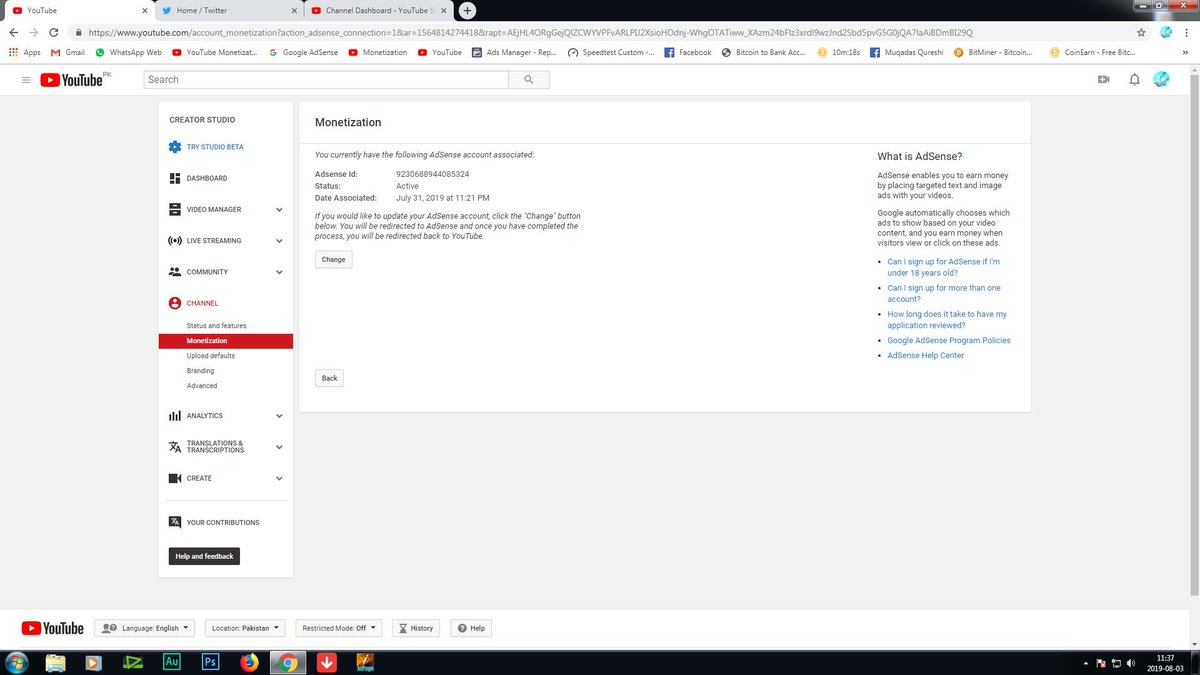This screenshot has width=1200, height=675.
Task: Open the Location: Pakistan dropdown
Action: coord(246,628)
